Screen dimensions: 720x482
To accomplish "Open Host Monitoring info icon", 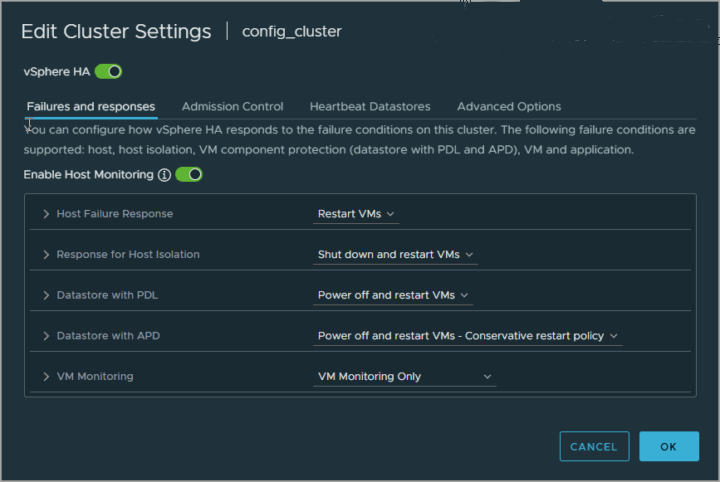I will point(164,175).
